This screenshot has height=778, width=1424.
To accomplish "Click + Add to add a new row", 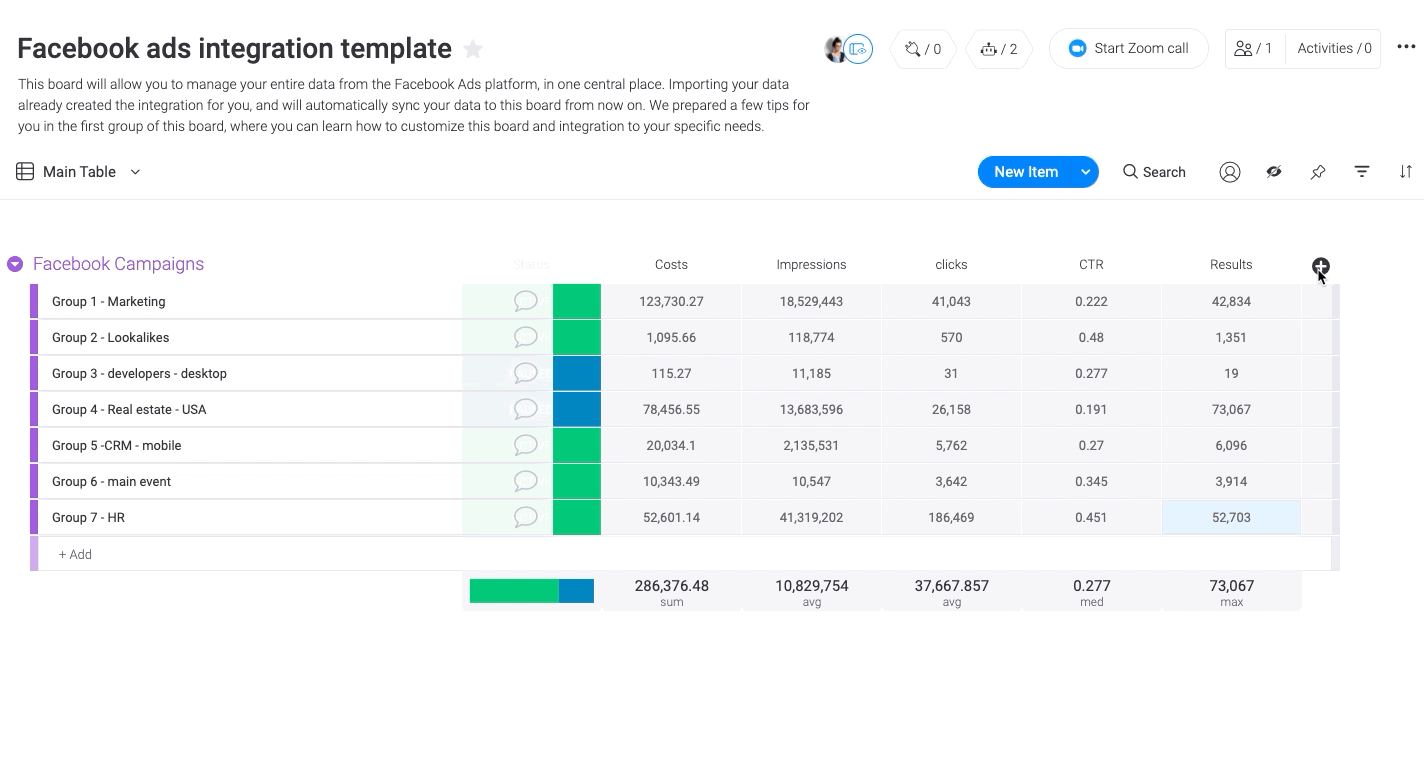I will coord(75,554).
